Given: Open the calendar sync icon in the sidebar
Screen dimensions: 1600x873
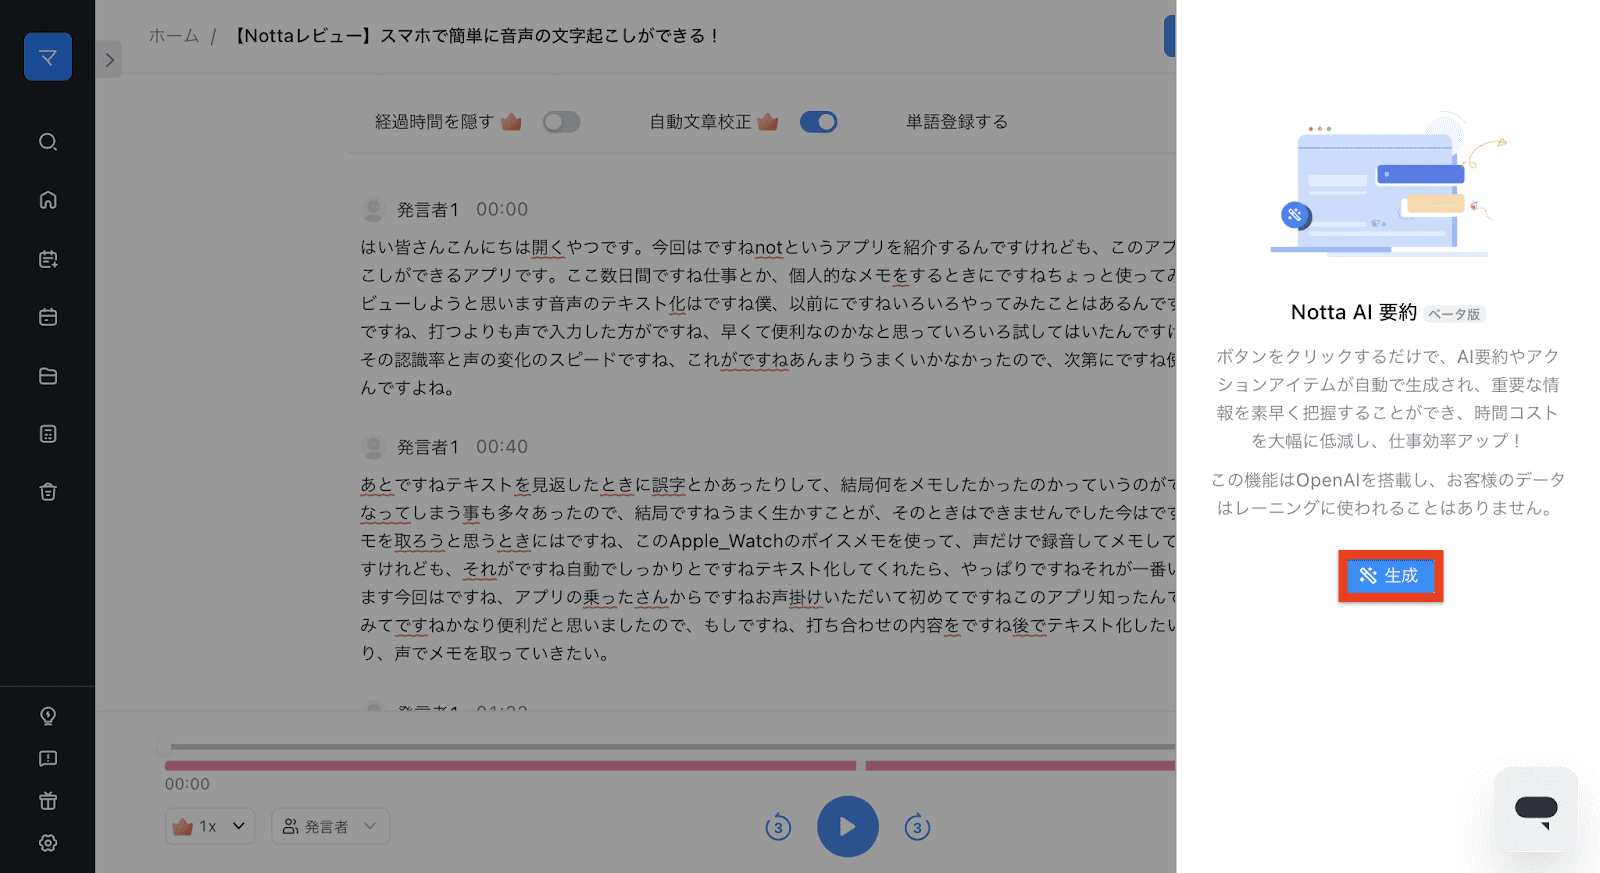Looking at the screenshot, I should (48, 259).
